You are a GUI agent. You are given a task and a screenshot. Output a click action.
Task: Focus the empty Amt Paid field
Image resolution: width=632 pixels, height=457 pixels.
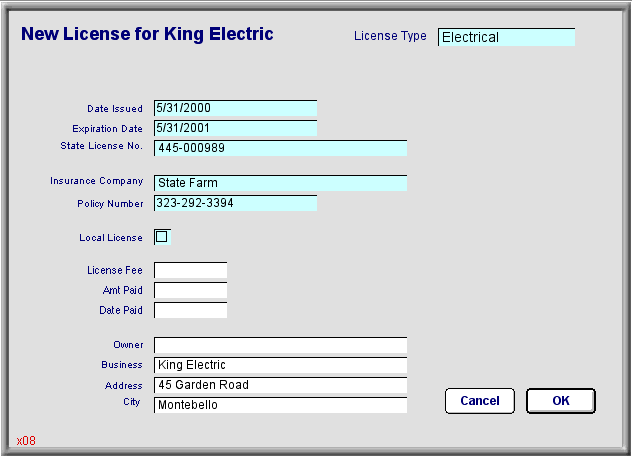(x=190, y=290)
